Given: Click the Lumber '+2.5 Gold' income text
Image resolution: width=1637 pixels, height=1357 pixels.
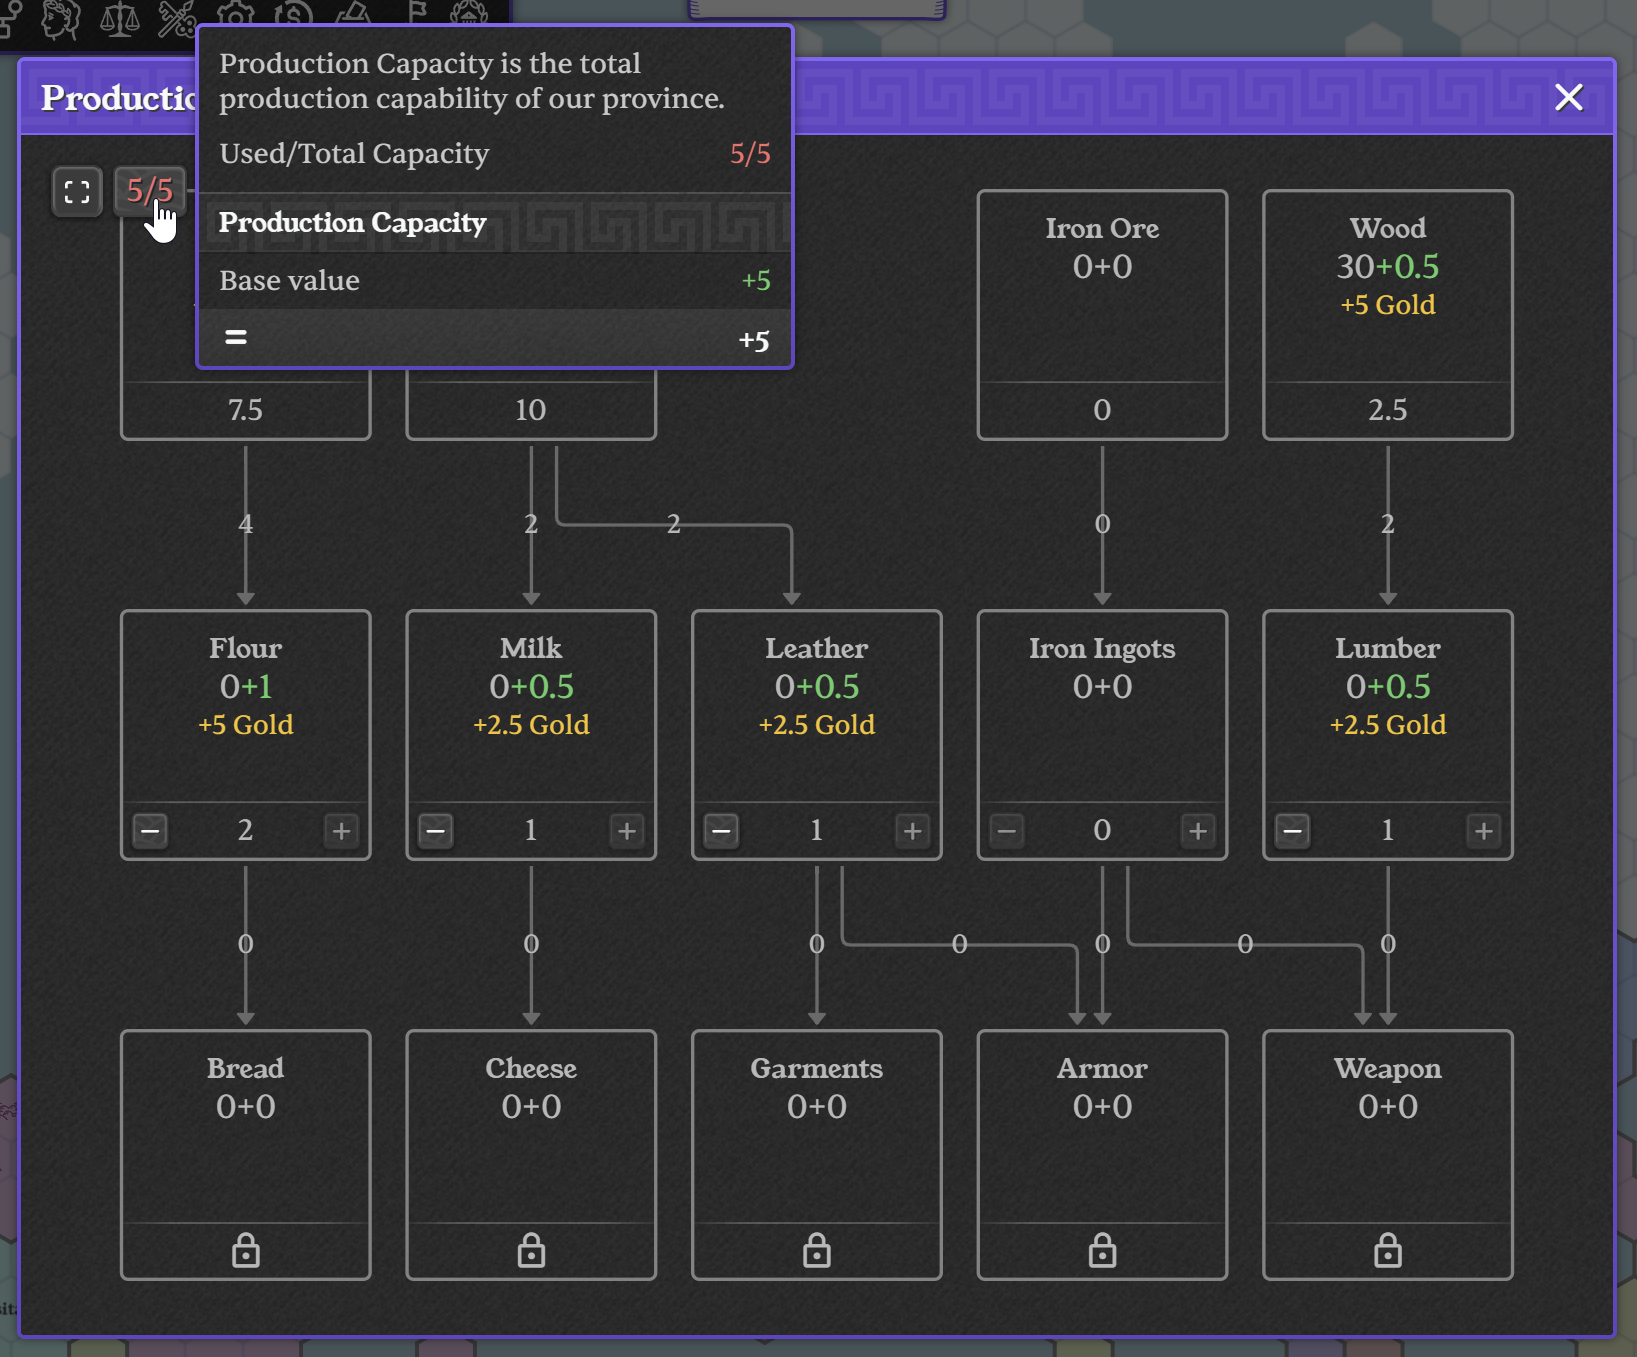Looking at the screenshot, I should click(x=1388, y=725).
